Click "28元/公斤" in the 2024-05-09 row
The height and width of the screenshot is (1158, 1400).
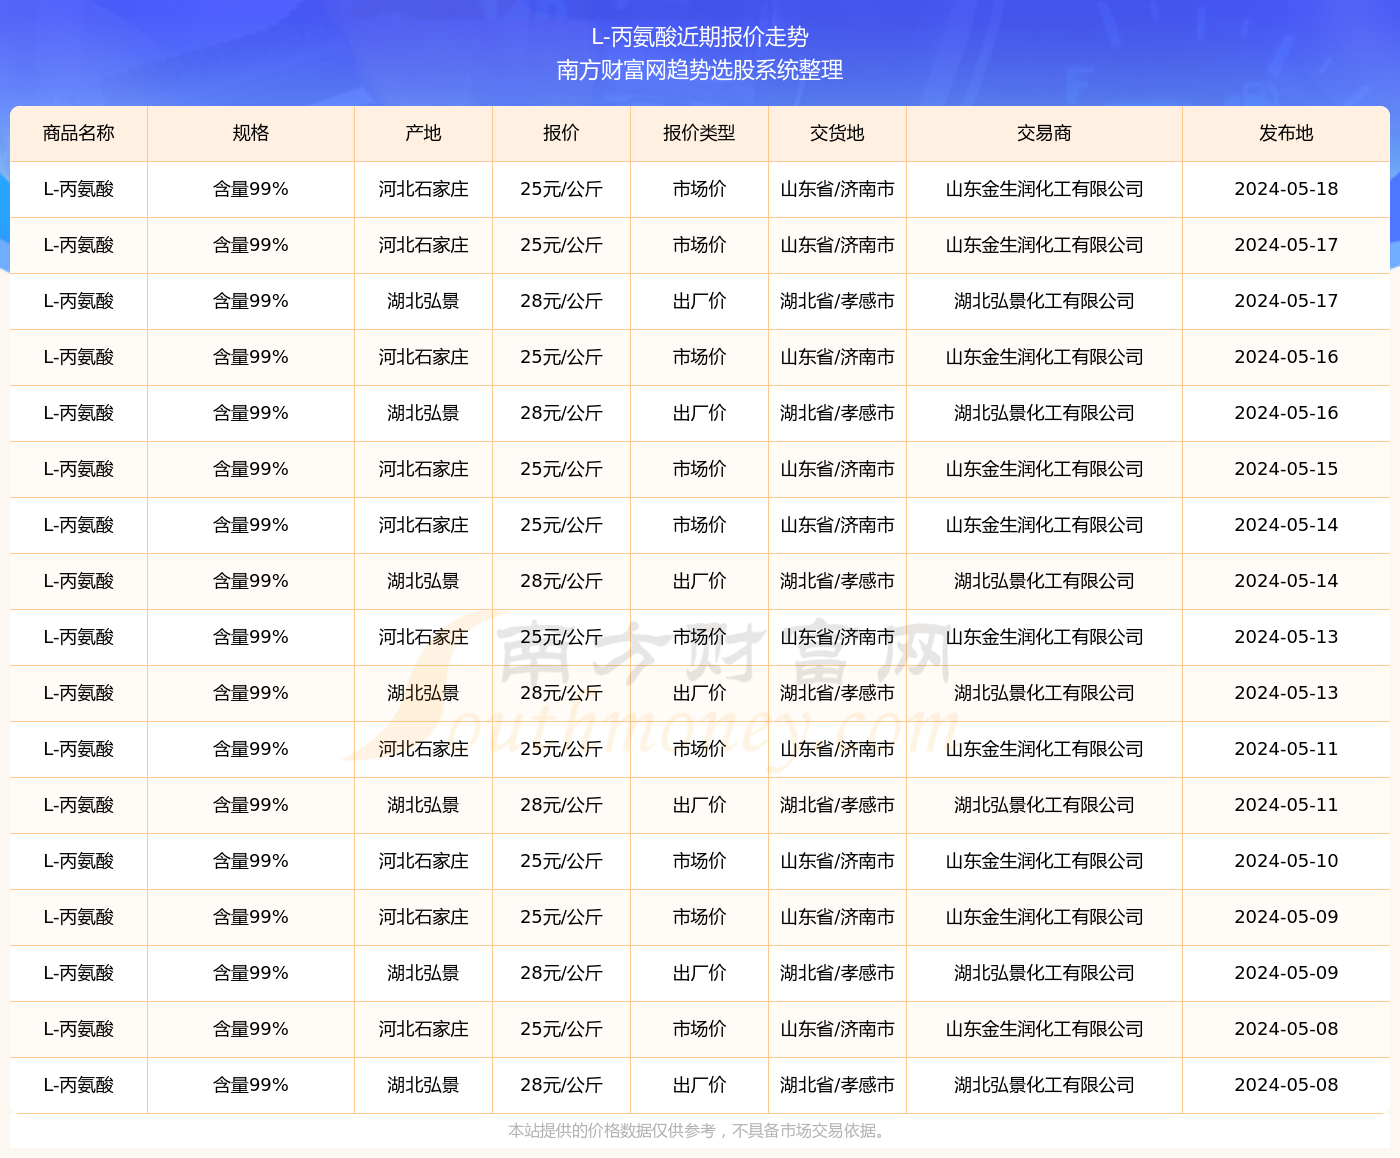click(x=561, y=973)
